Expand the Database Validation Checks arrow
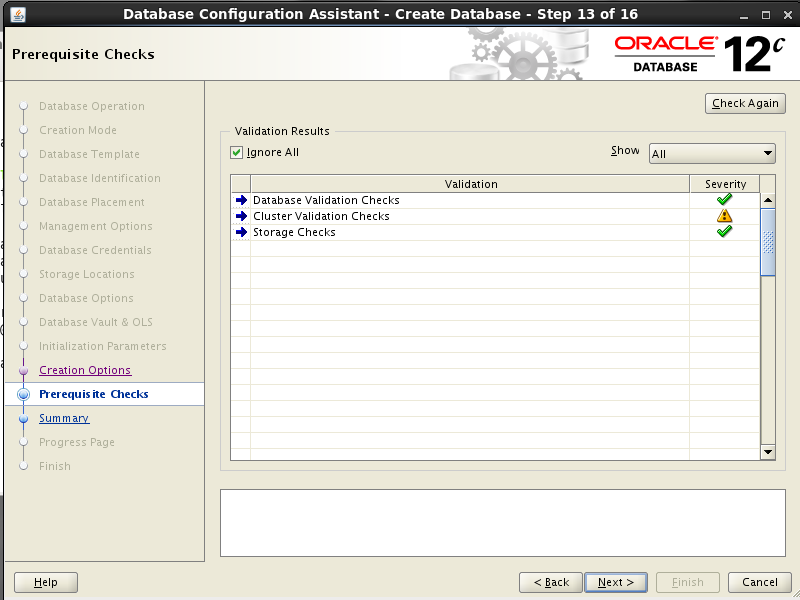800x600 pixels. tap(241, 200)
